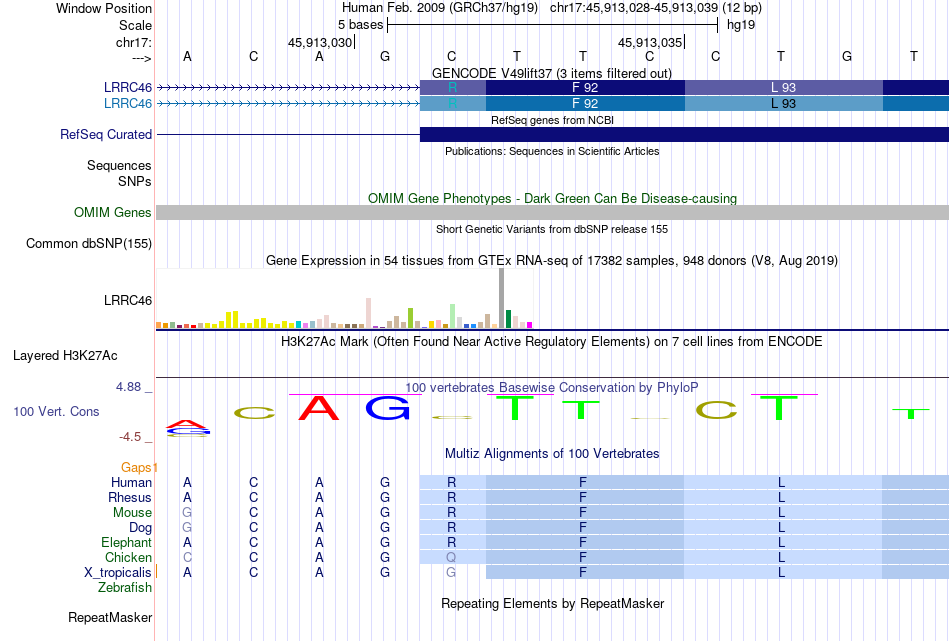Image resolution: width=950 pixels, height=641 pixels.
Task: Click the Basewise Conservation by PhyloP title
Action: click(551, 387)
